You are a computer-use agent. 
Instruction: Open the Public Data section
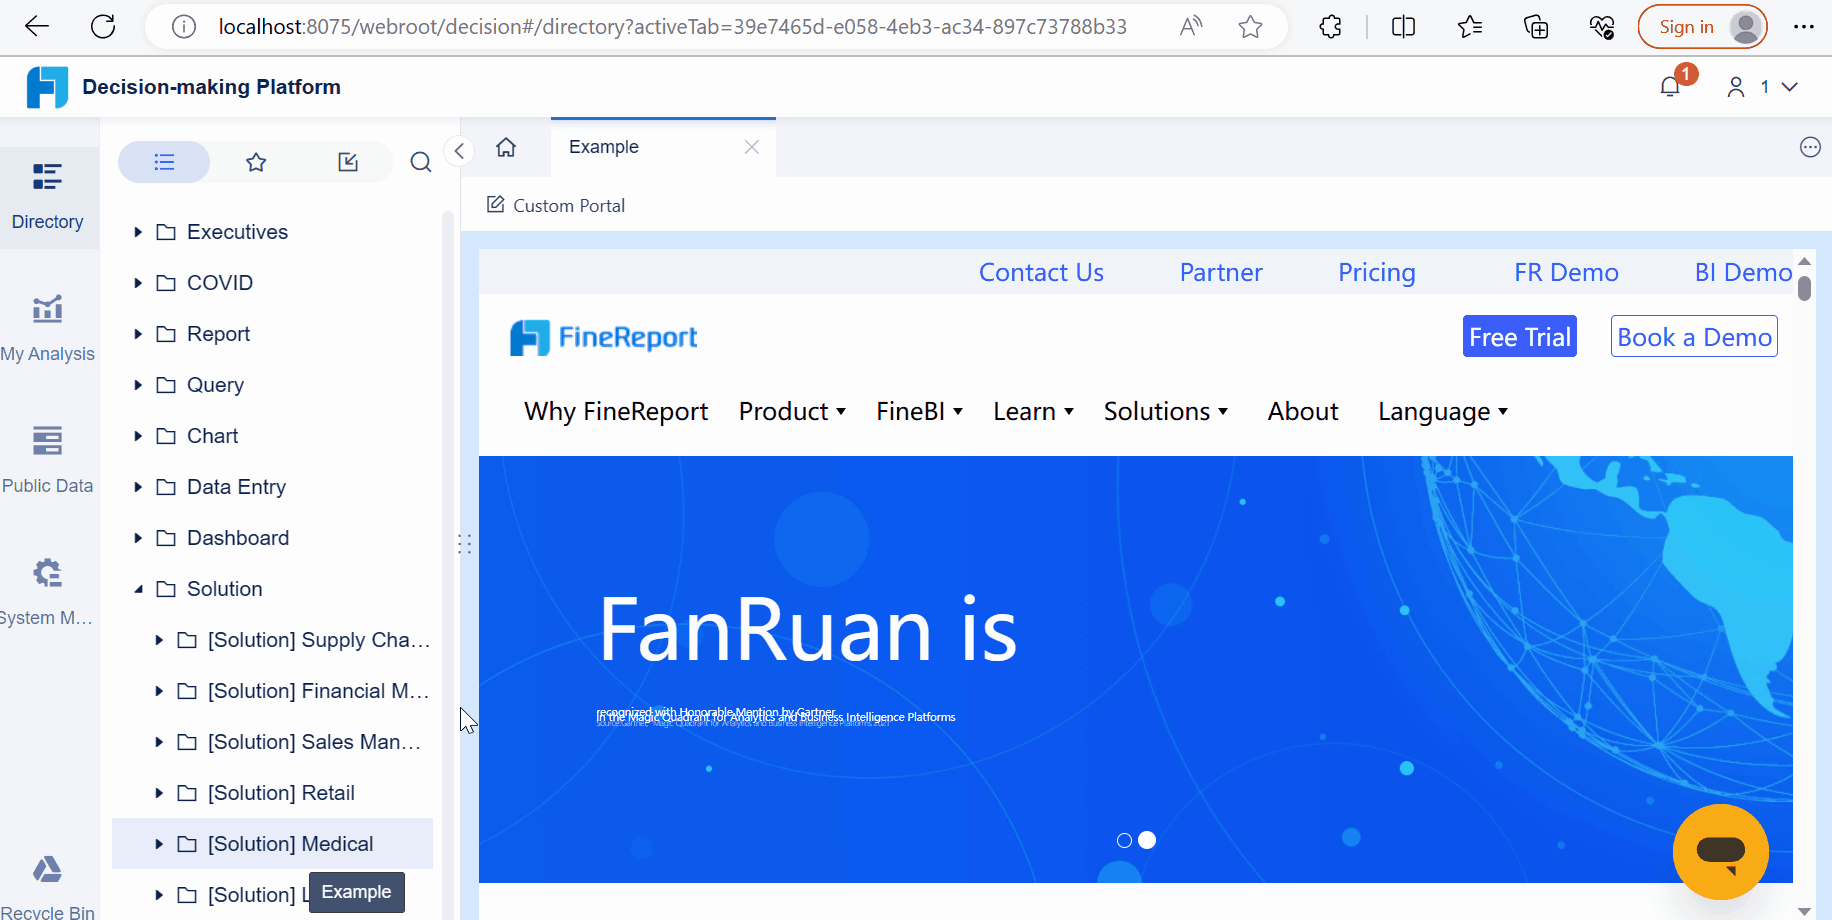pos(47,458)
